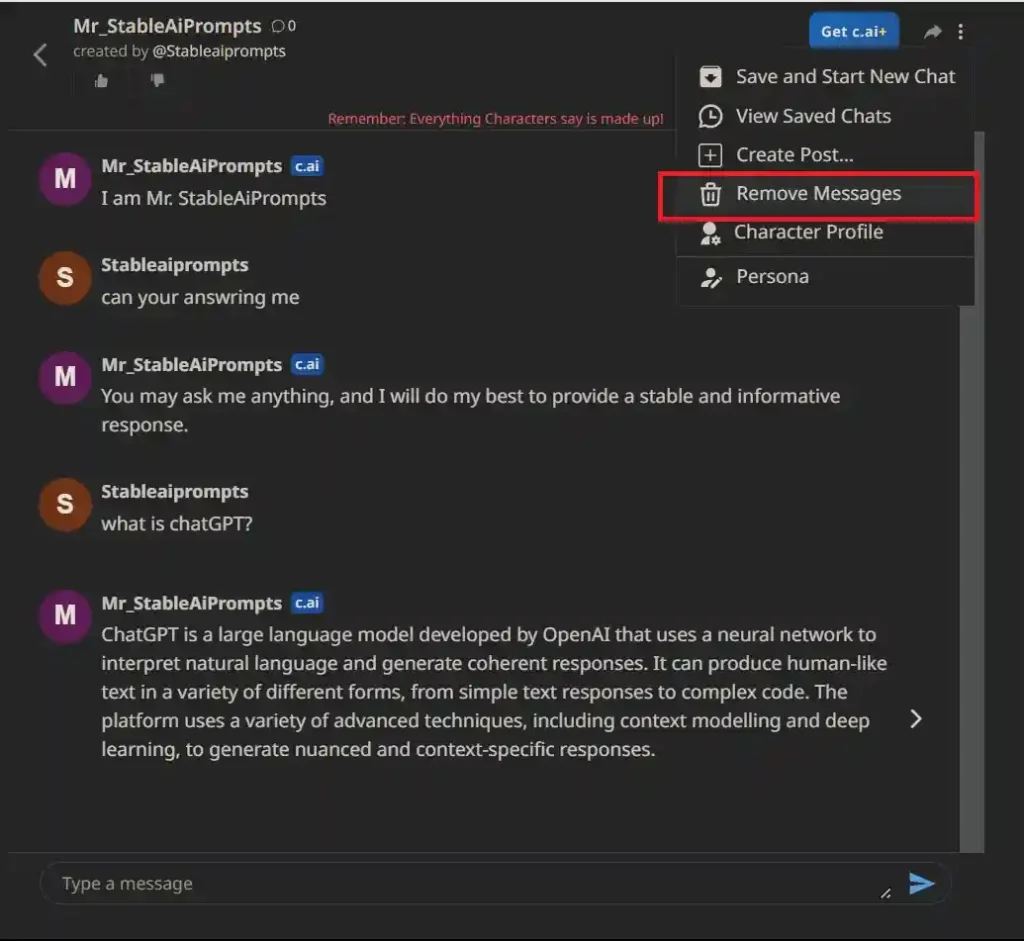Click the avatar beside 'I am Mr. StableAiPrompts'
Screen dimensions: 1024x941
click(x=65, y=179)
